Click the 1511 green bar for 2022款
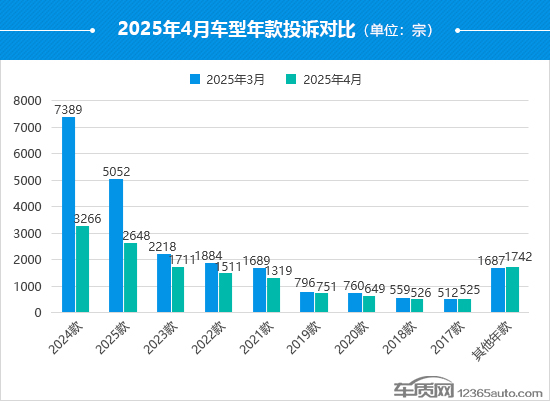The width and height of the screenshot is (550, 401). point(226,293)
